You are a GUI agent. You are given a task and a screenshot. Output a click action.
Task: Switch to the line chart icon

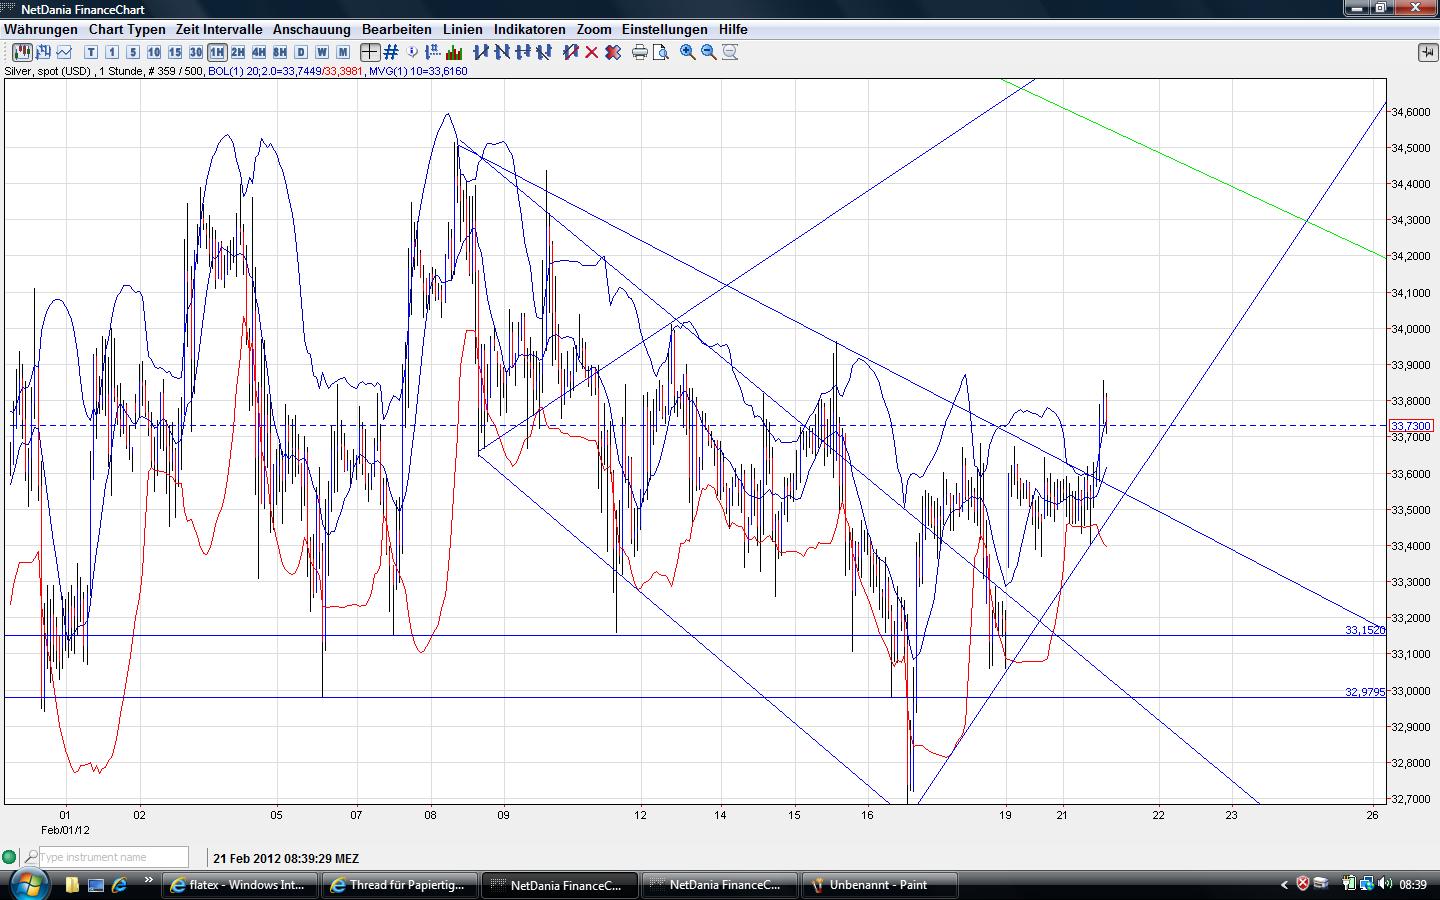65,52
